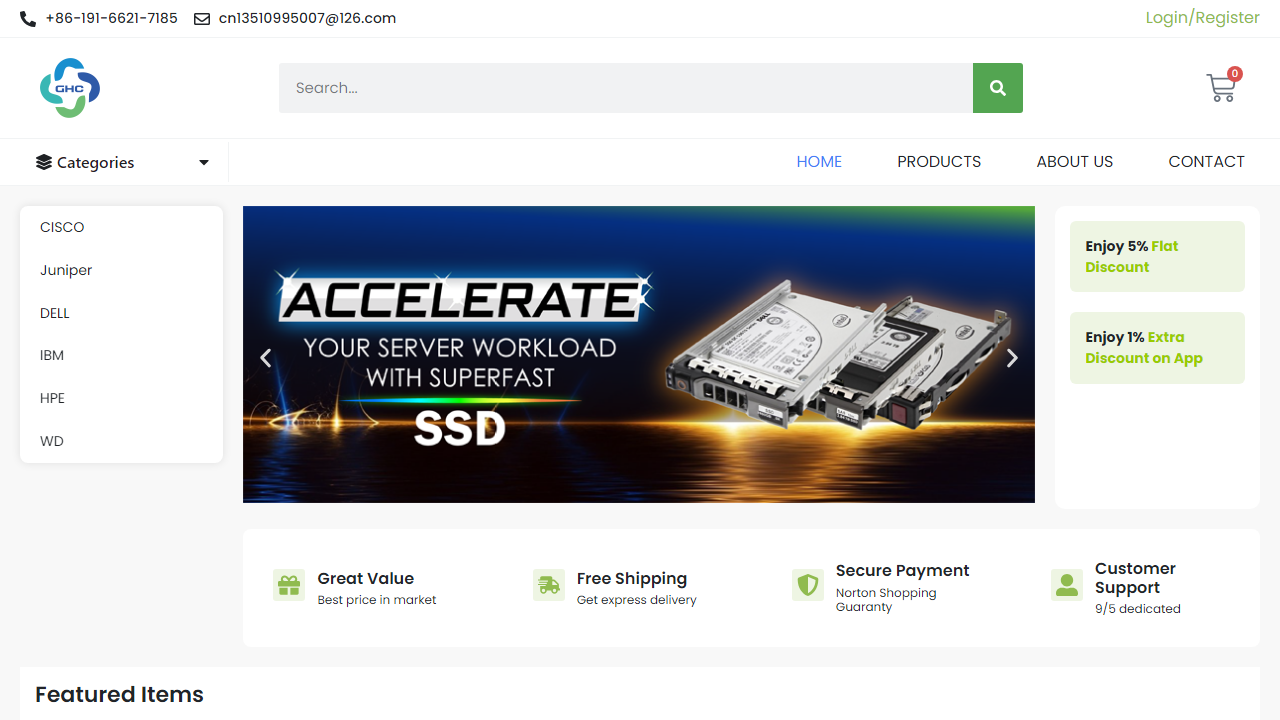The height and width of the screenshot is (720, 1280).
Task: Click the Secure Payment shield icon
Action: pyautogui.click(x=808, y=585)
